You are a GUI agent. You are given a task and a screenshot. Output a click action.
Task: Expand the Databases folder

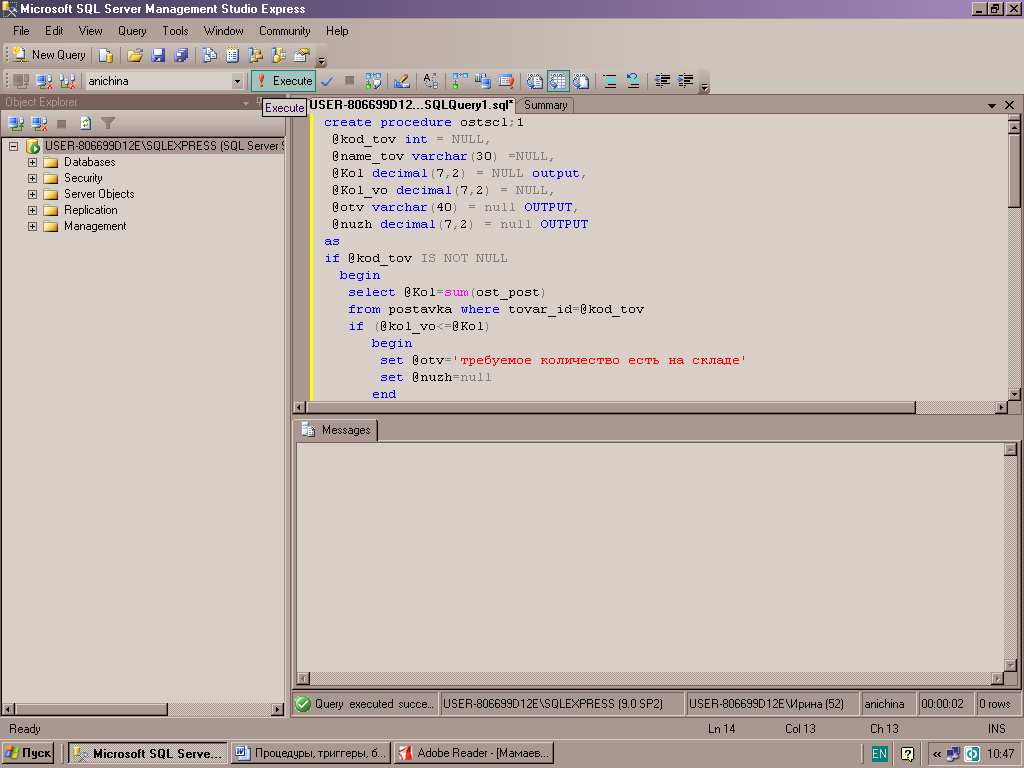[32, 162]
